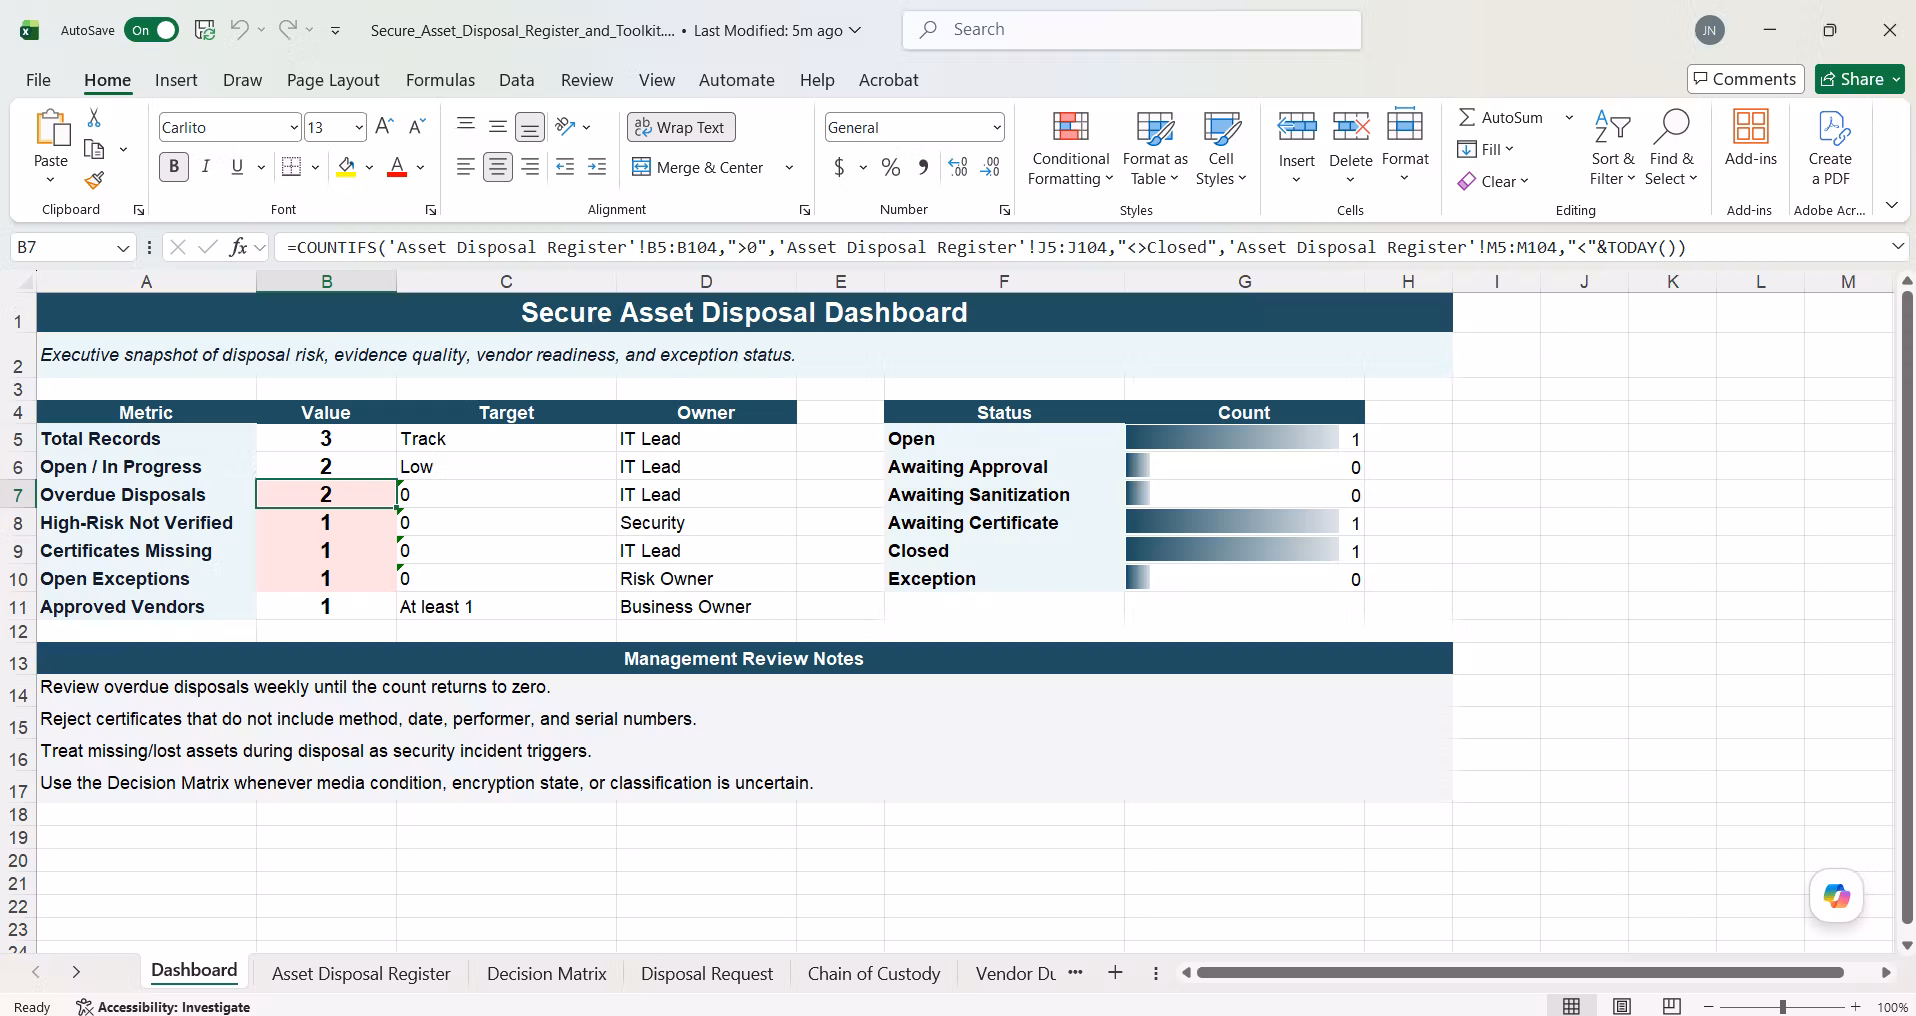Toggle Wrap Text for the cell
The image size is (1916, 1016).
tap(681, 127)
